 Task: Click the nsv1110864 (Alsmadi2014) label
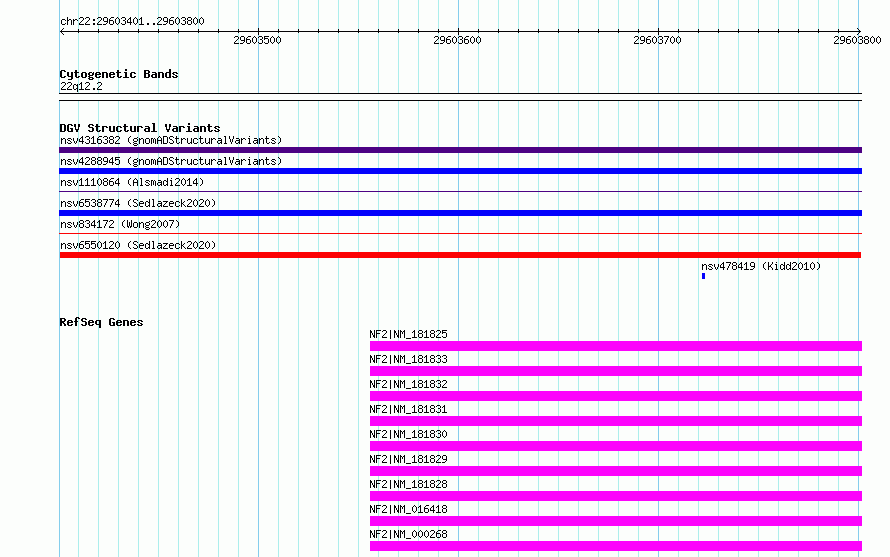(132, 182)
